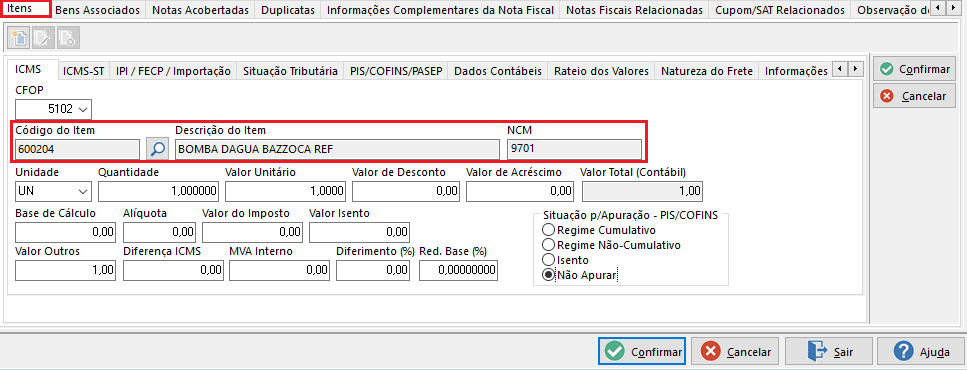Click the Valor de Desconto field
The height and width of the screenshot is (370, 967).
pos(406,192)
